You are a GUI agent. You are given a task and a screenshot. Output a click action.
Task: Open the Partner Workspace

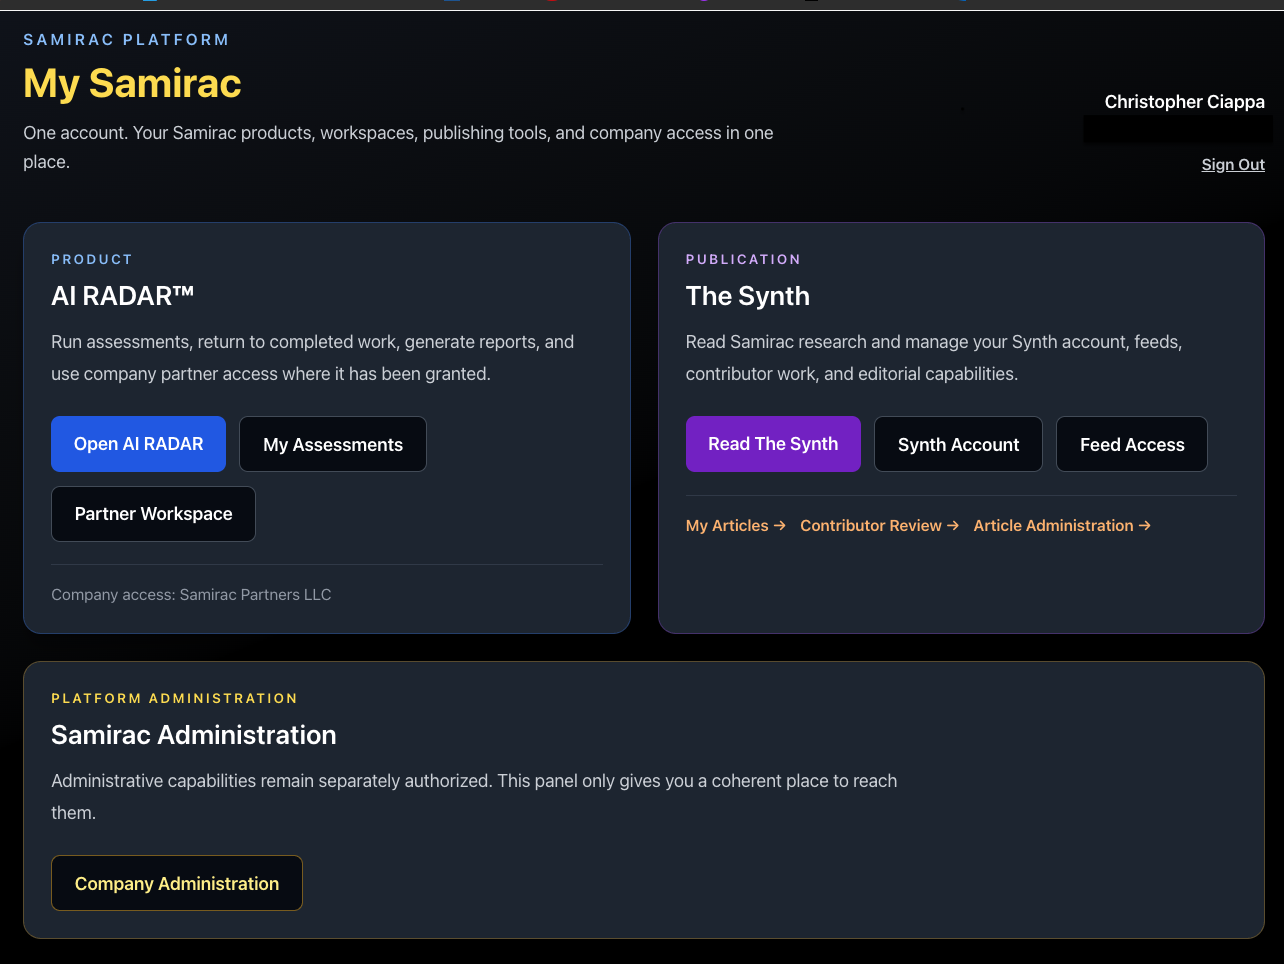[x=153, y=514]
